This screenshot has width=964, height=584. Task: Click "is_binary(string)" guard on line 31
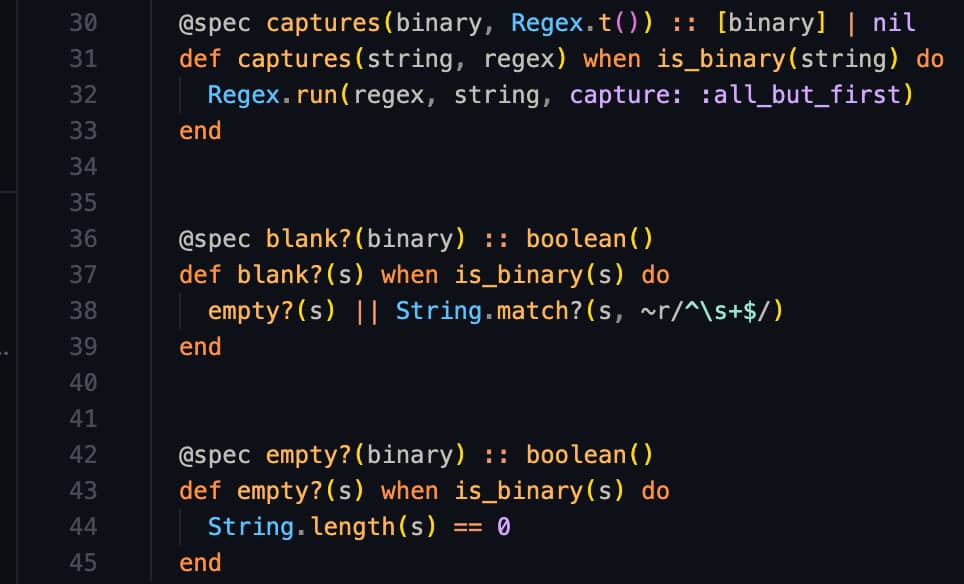point(778,60)
